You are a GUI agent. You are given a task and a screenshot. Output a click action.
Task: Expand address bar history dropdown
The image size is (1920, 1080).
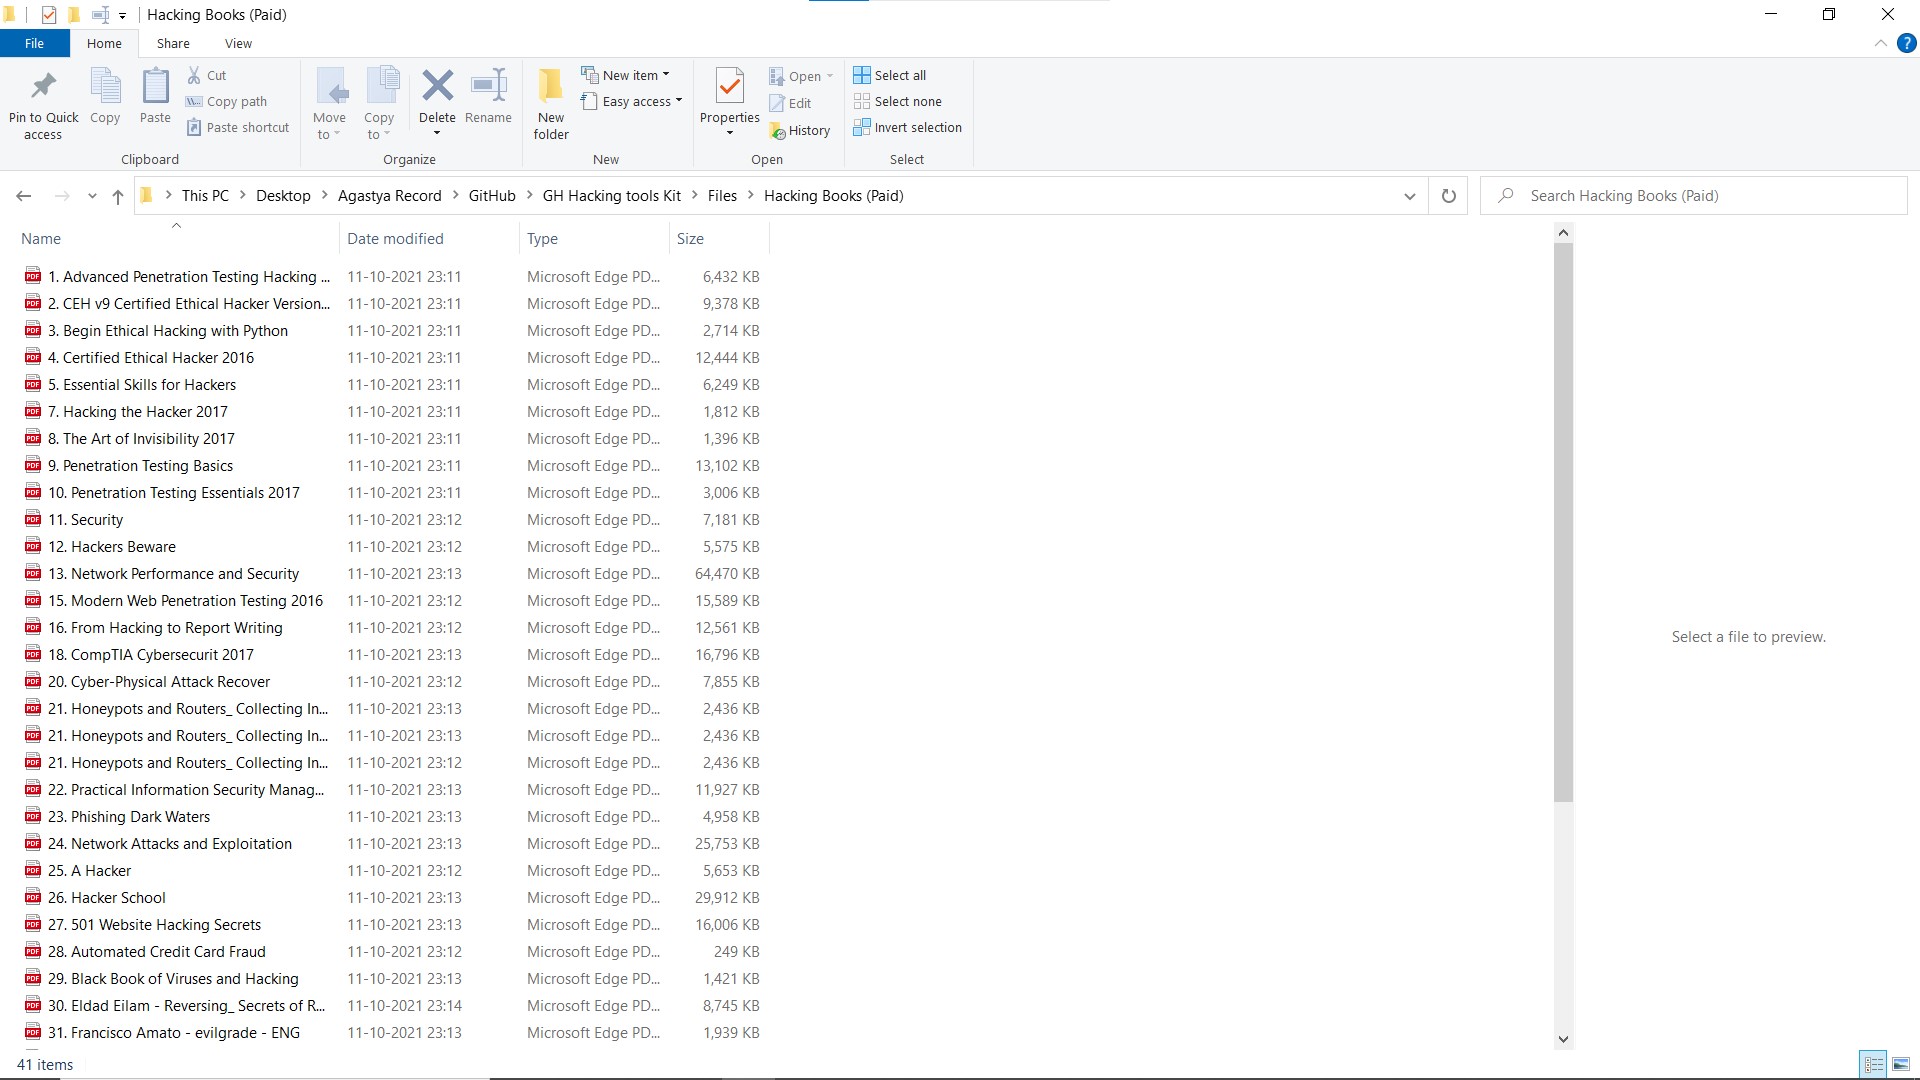(1409, 196)
